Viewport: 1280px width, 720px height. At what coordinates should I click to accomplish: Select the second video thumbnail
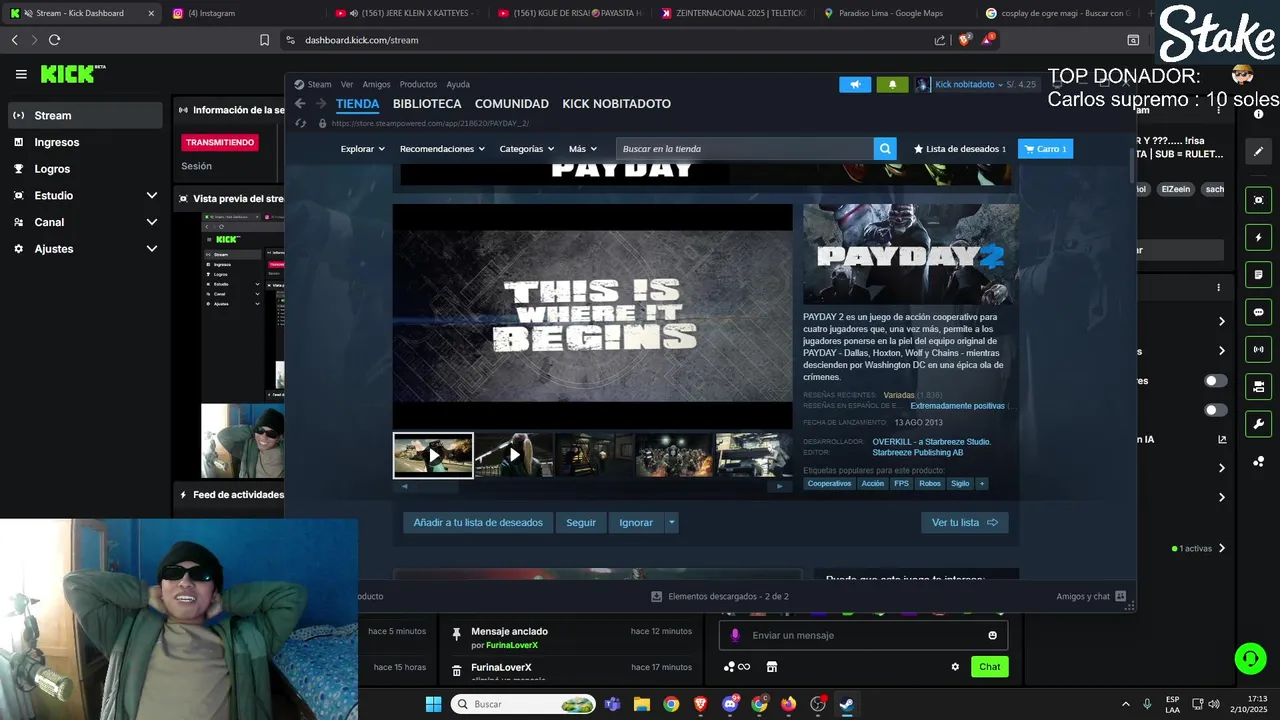pos(514,455)
